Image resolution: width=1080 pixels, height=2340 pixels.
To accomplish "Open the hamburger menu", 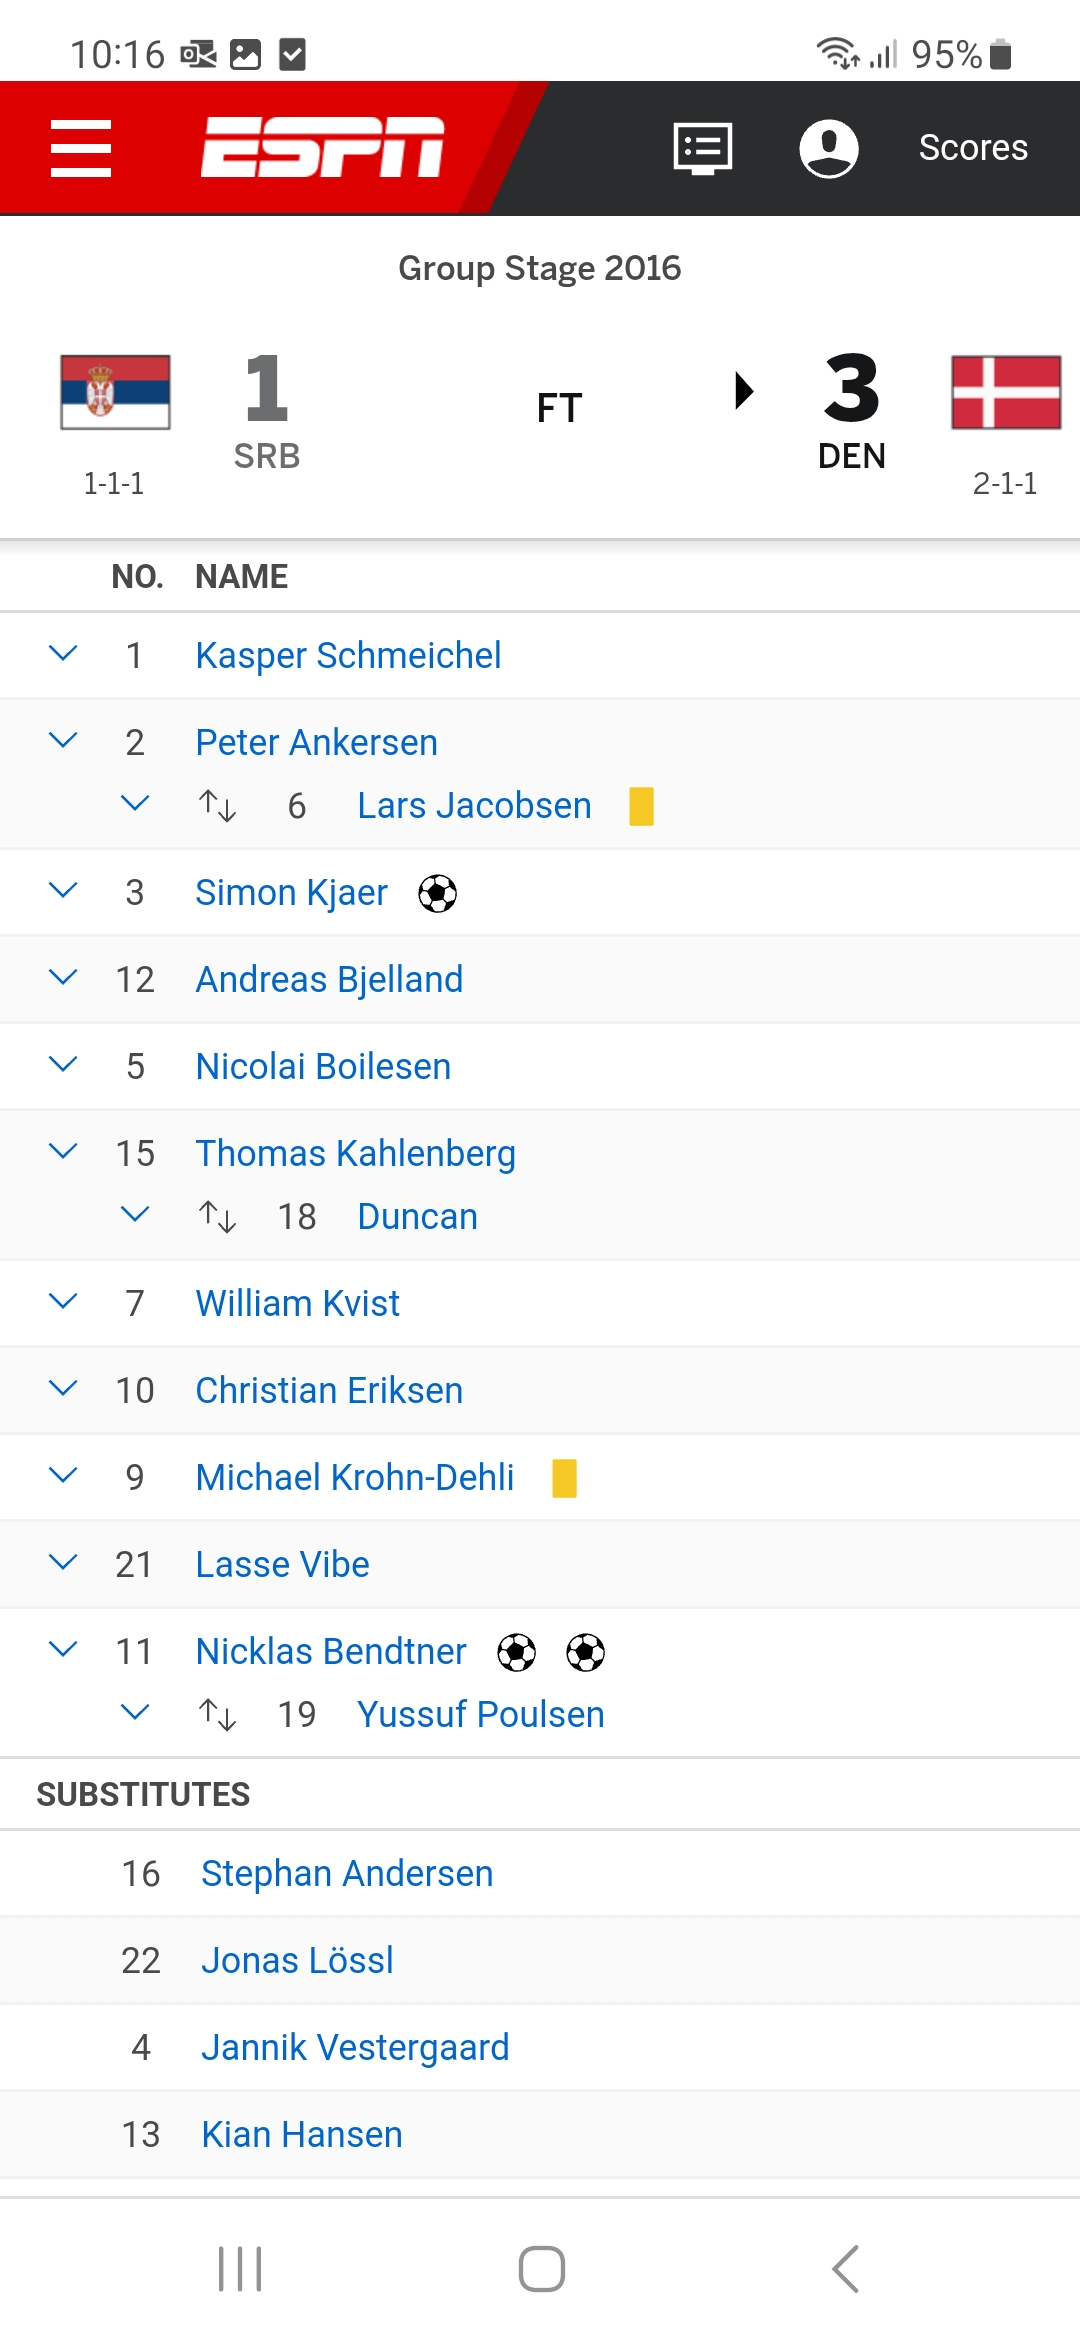I will coord(81,148).
